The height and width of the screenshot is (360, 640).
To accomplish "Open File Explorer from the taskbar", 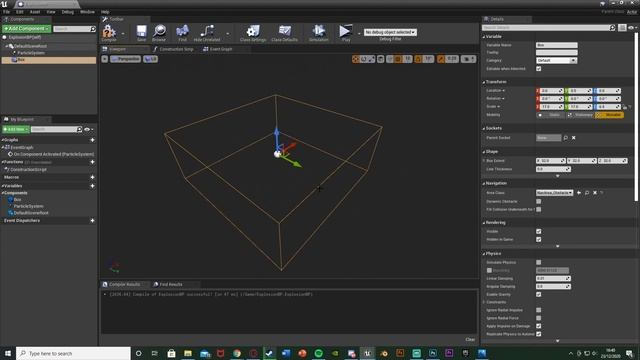I will pyautogui.click(x=188, y=353).
